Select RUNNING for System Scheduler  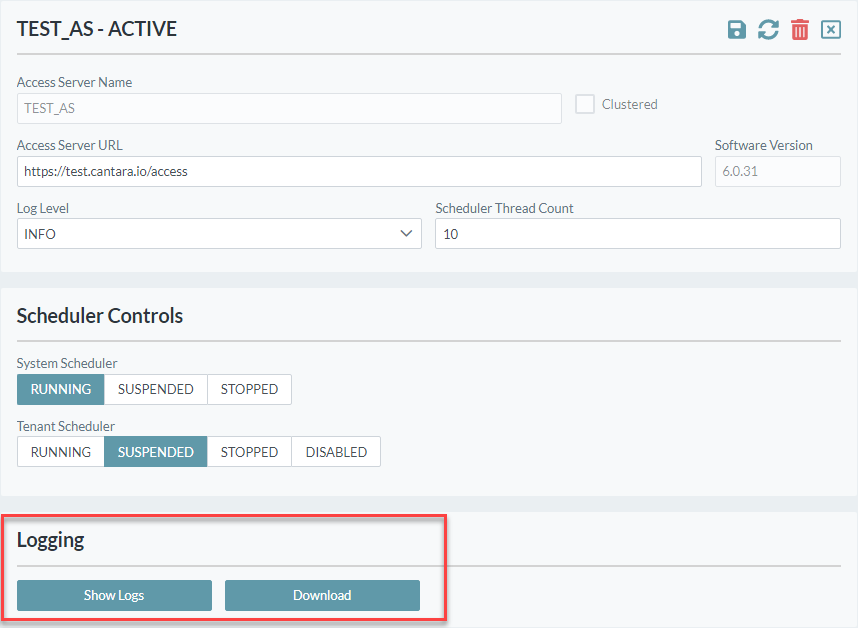coord(61,389)
